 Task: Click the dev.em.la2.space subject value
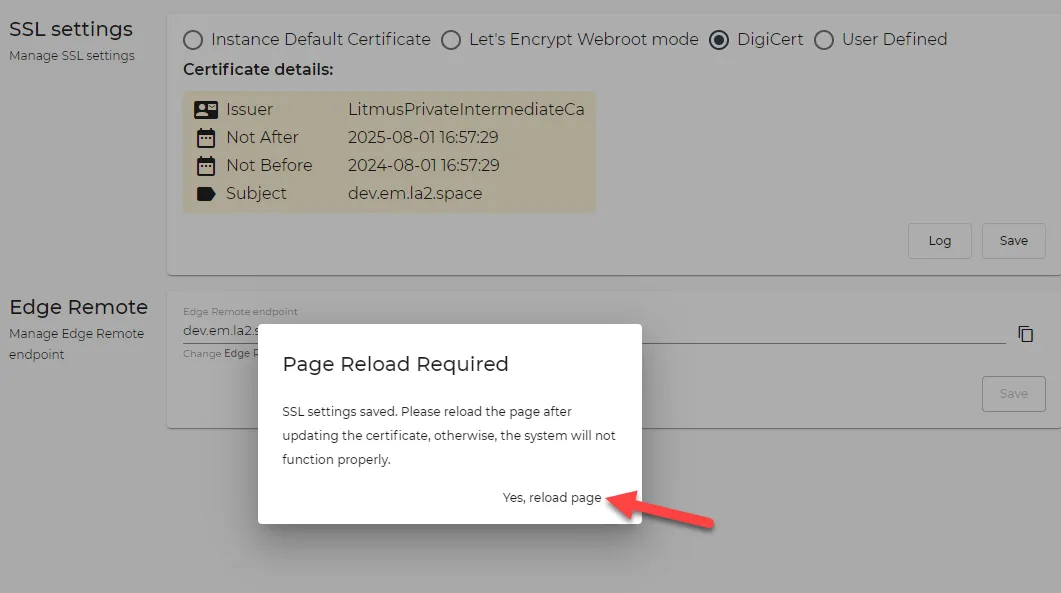tap(415, 193)
